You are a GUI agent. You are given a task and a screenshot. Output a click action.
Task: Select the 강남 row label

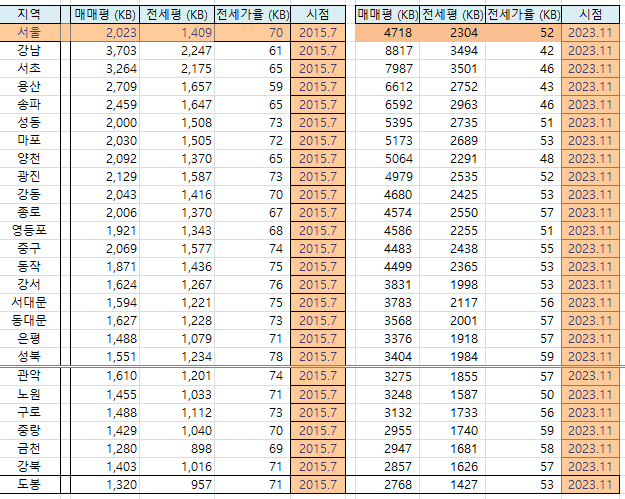(29, 51)
